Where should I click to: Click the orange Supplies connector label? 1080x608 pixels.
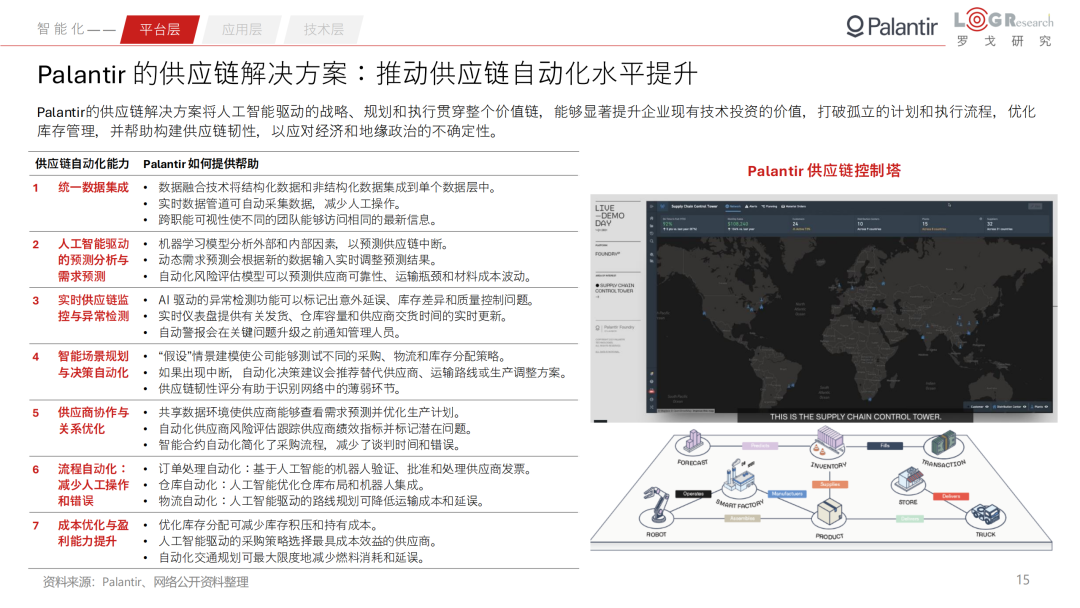click(x=829, y=484)
